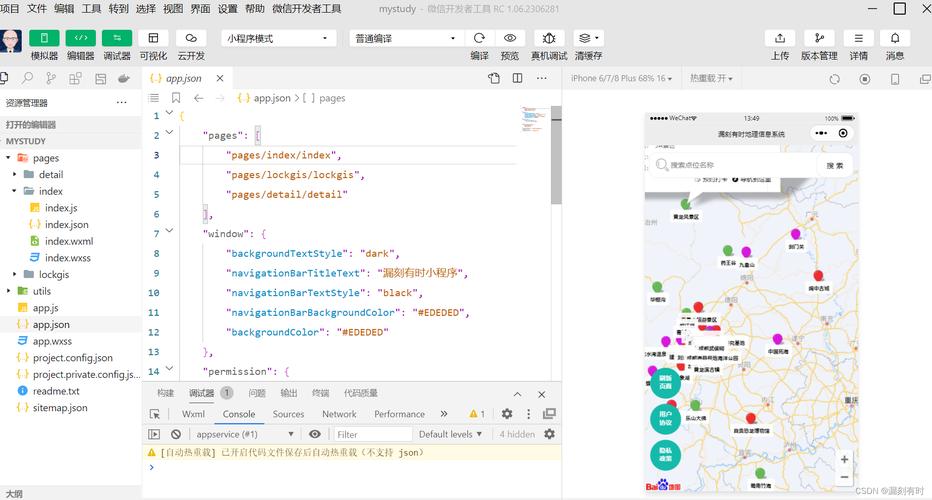
Task: Zoom in the simulator map with plus
Action: [x=844, y=459]
